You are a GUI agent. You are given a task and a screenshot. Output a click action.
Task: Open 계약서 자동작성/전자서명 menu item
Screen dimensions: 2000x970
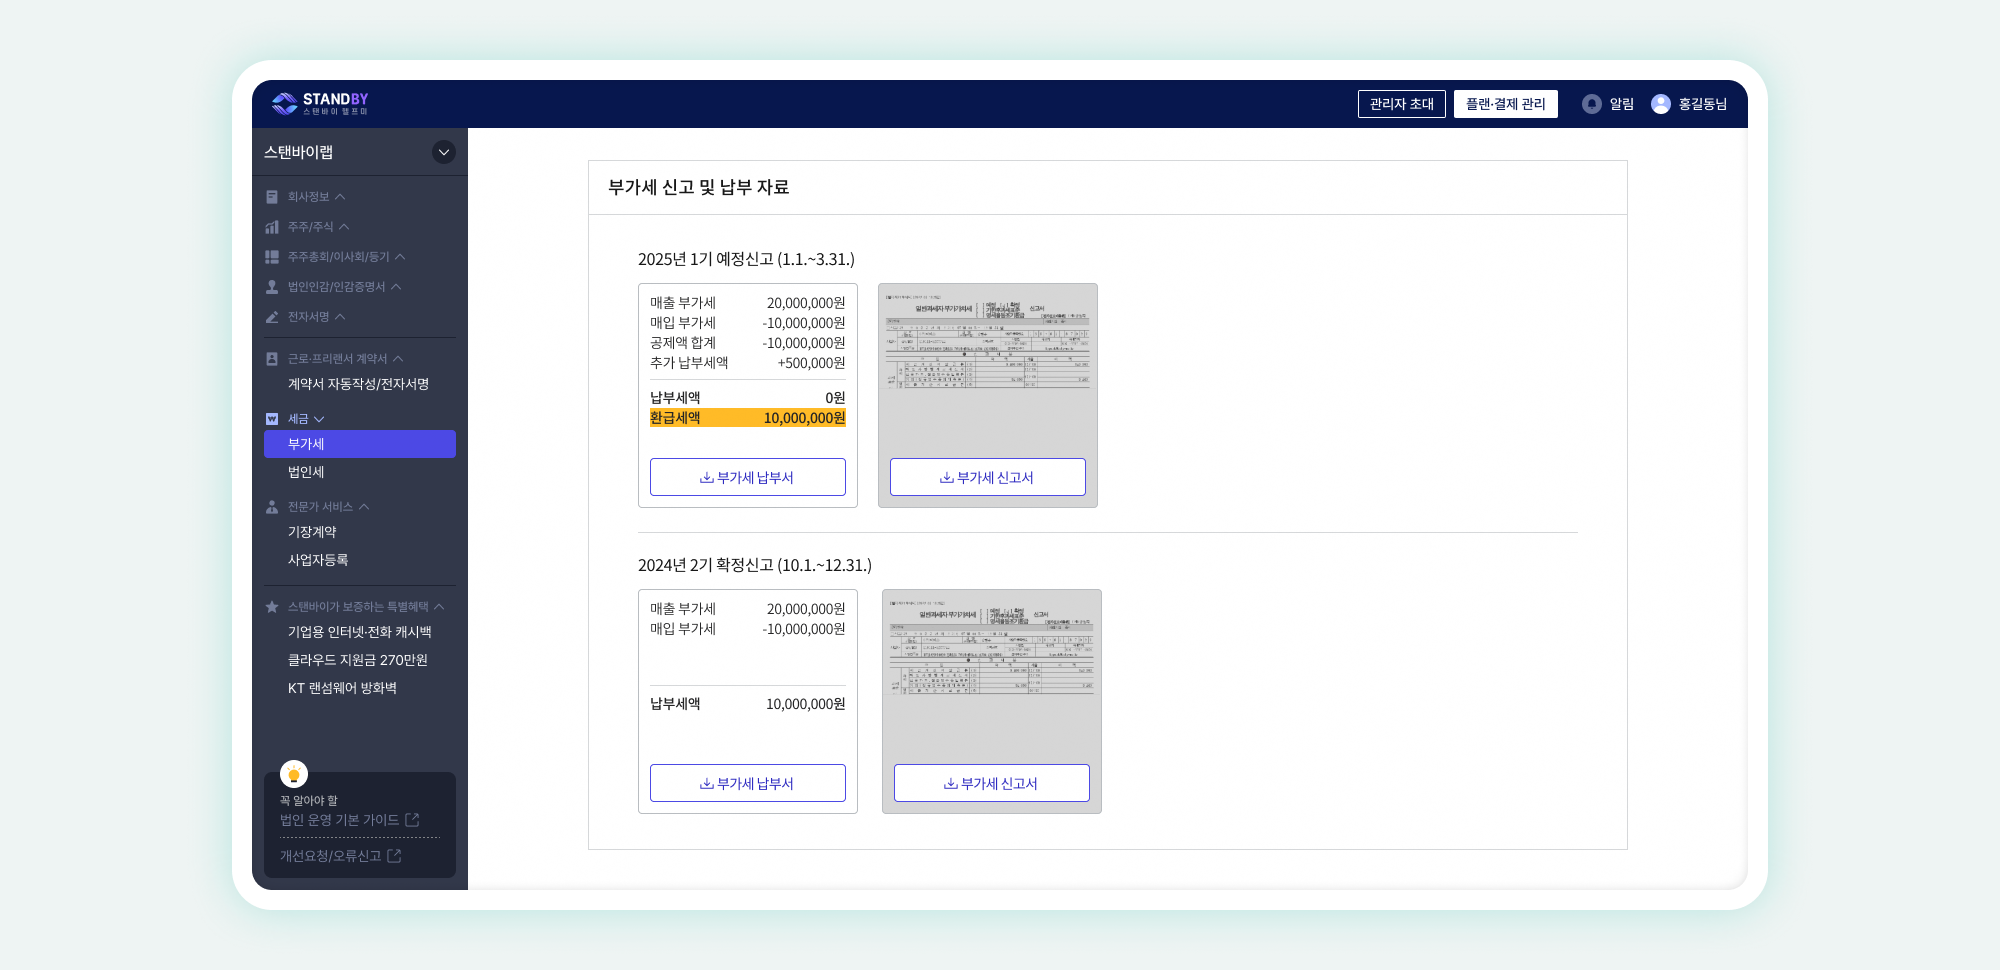(x=359, y=384)
